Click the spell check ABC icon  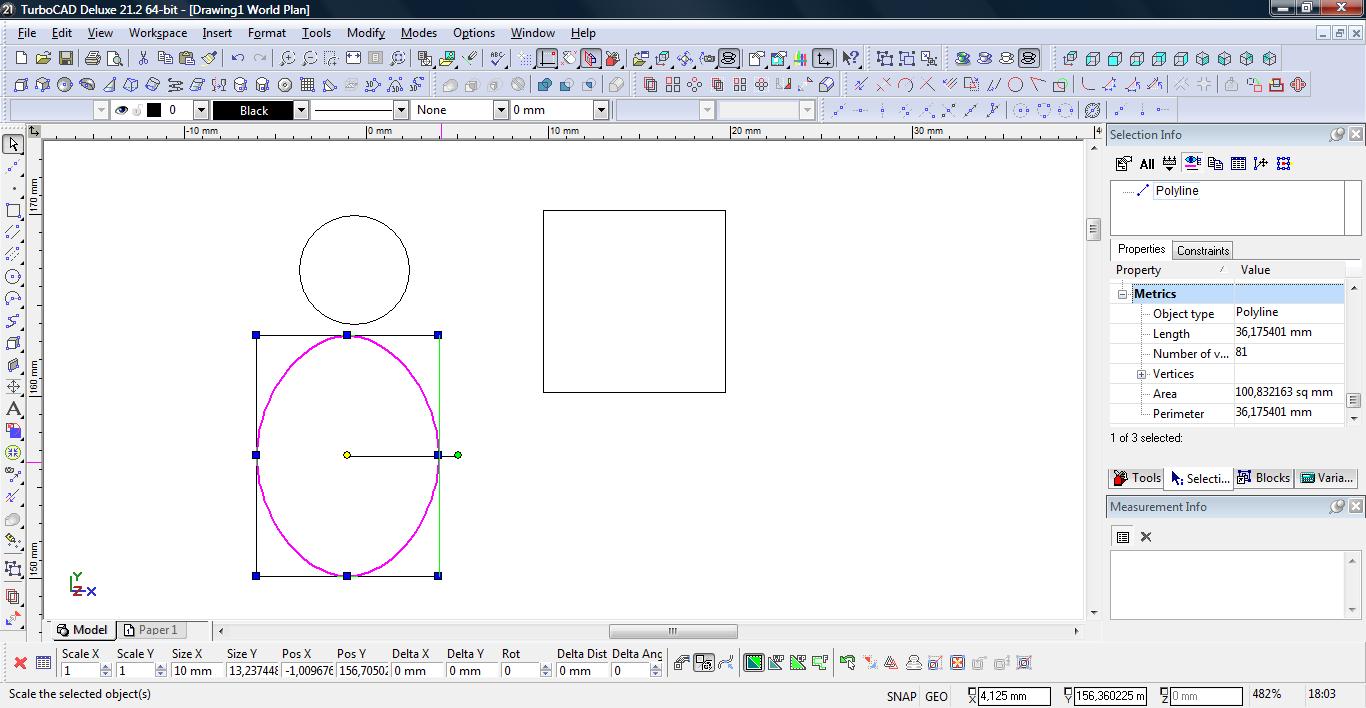click(497, 59)
